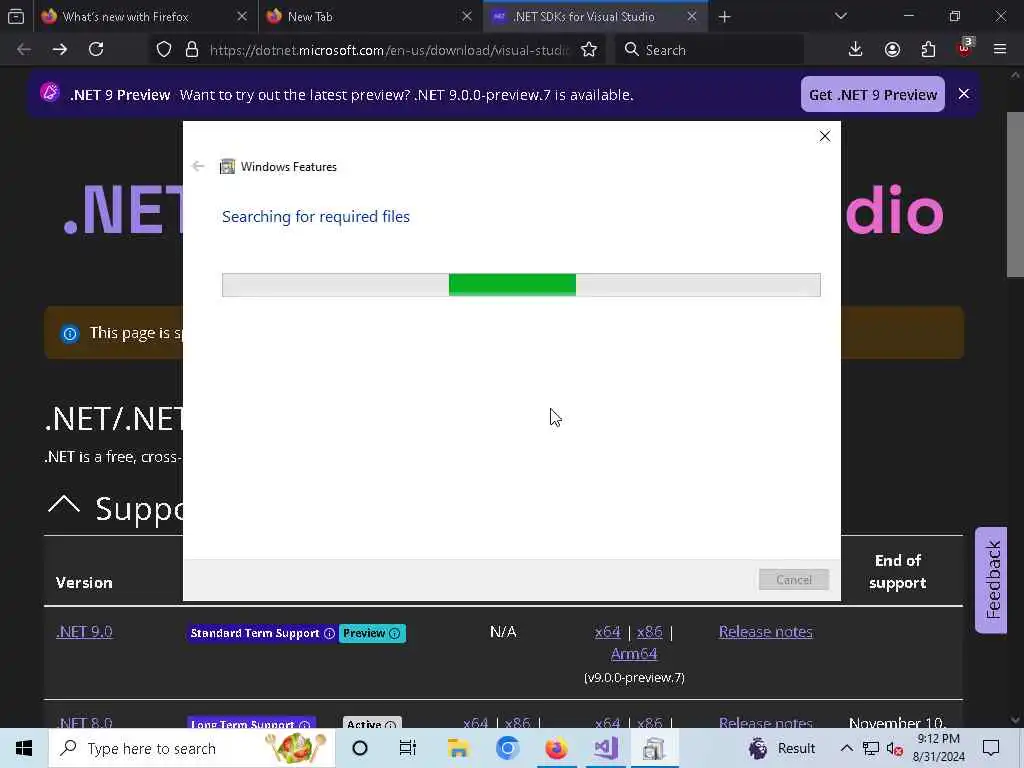Bookmark this page with the star icon

tap(588, 50)
